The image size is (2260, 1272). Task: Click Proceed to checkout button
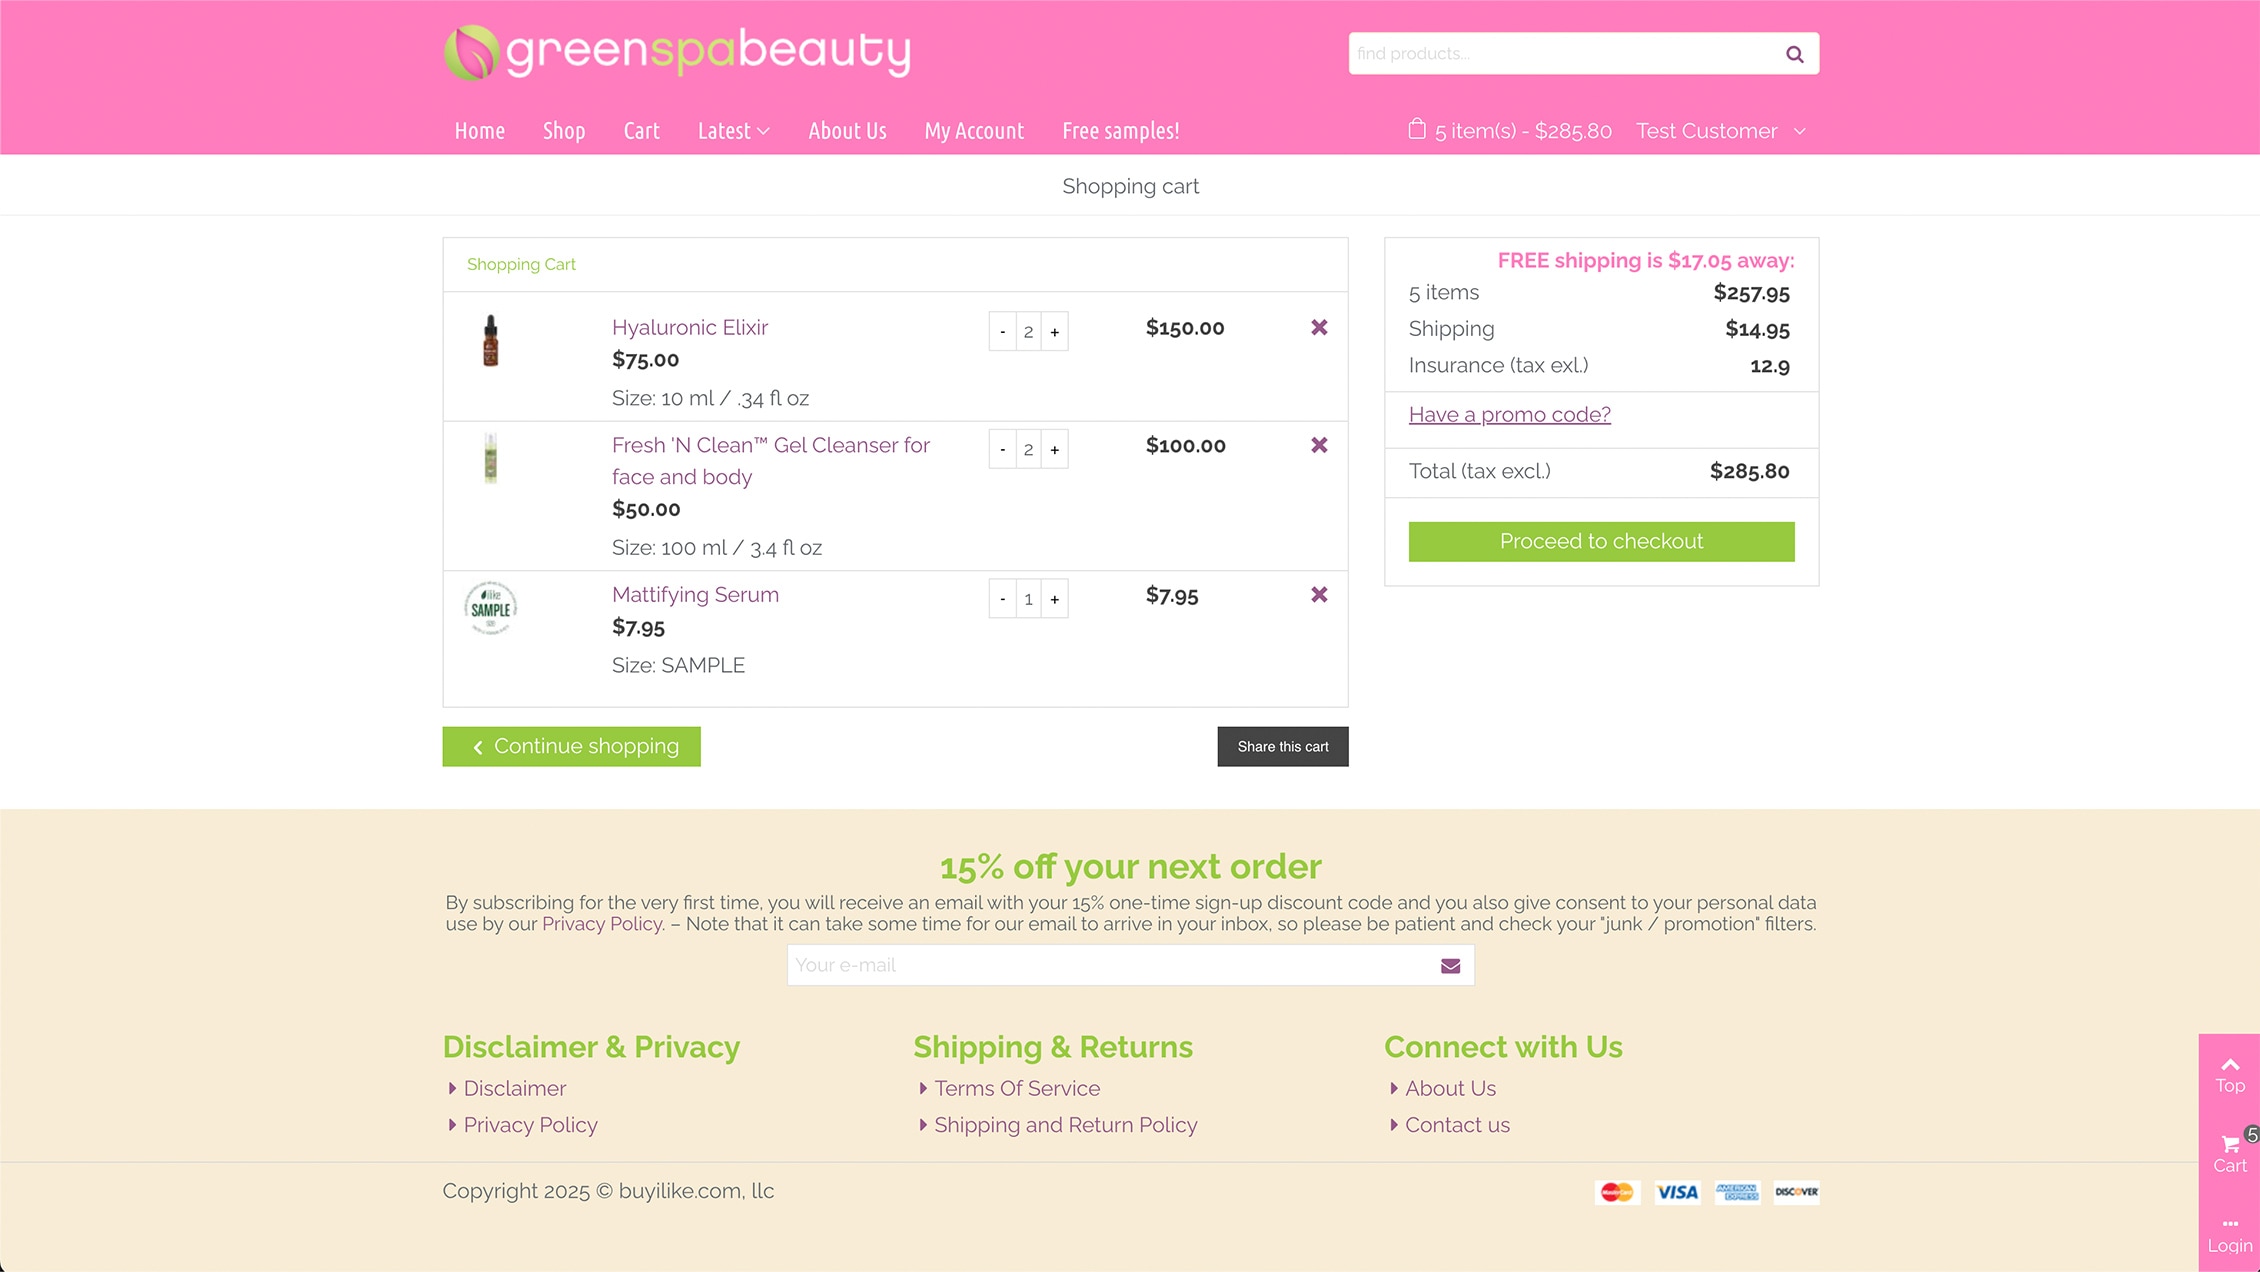click(1601, 541)
